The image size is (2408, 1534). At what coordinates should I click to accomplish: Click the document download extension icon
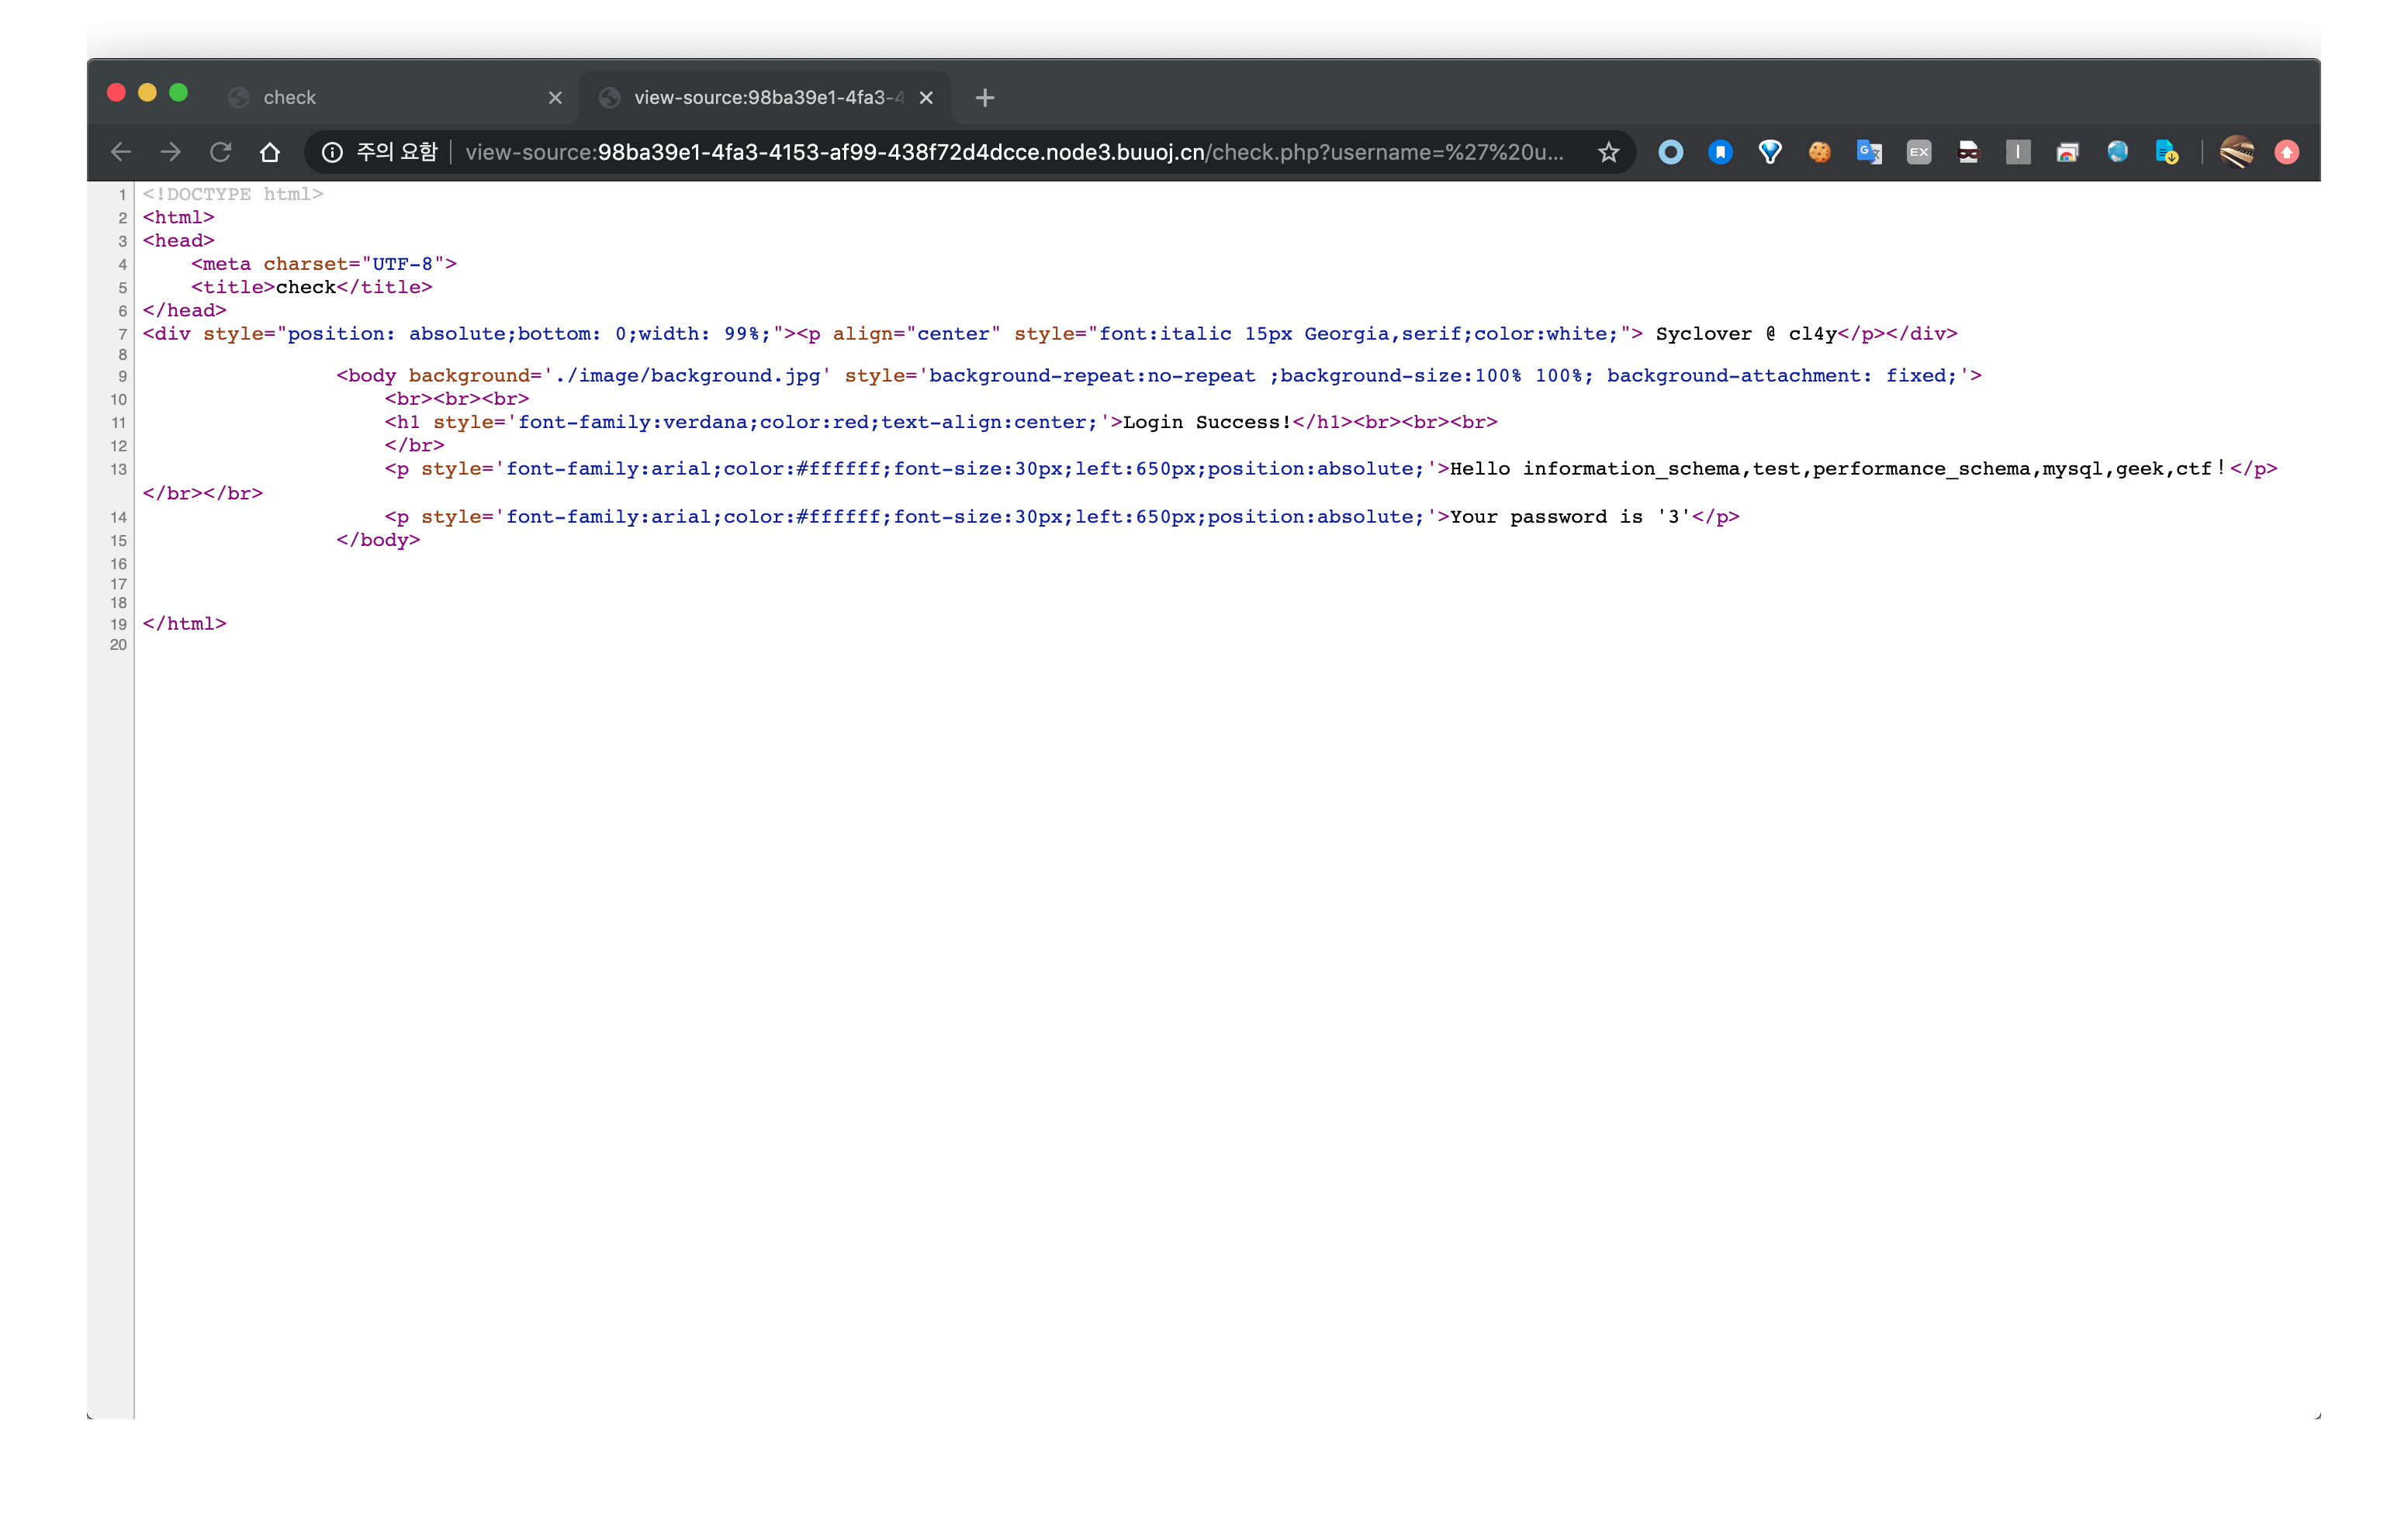[x=2166, y=152]
